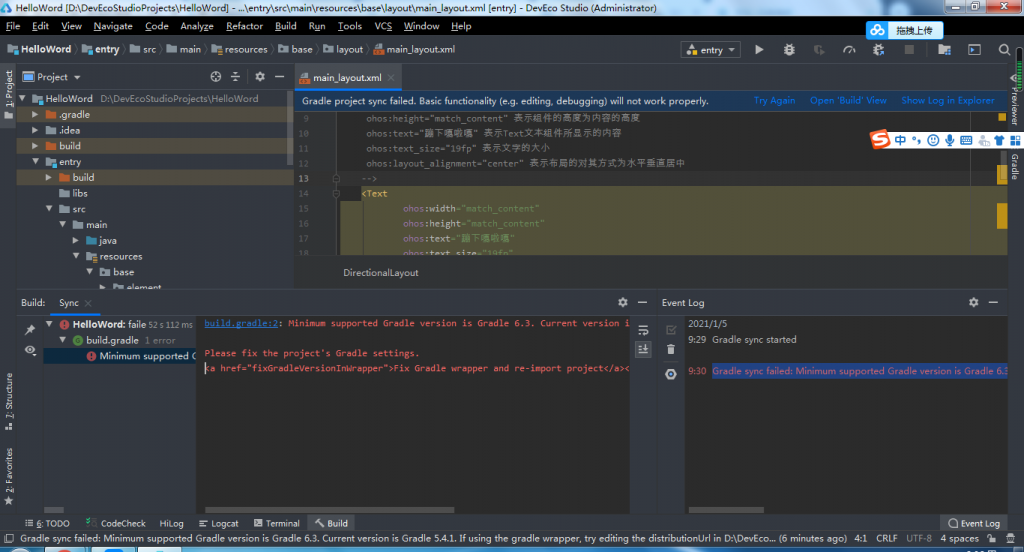
Task: Pin the Build tab
Action: click(x=30, y=330)
